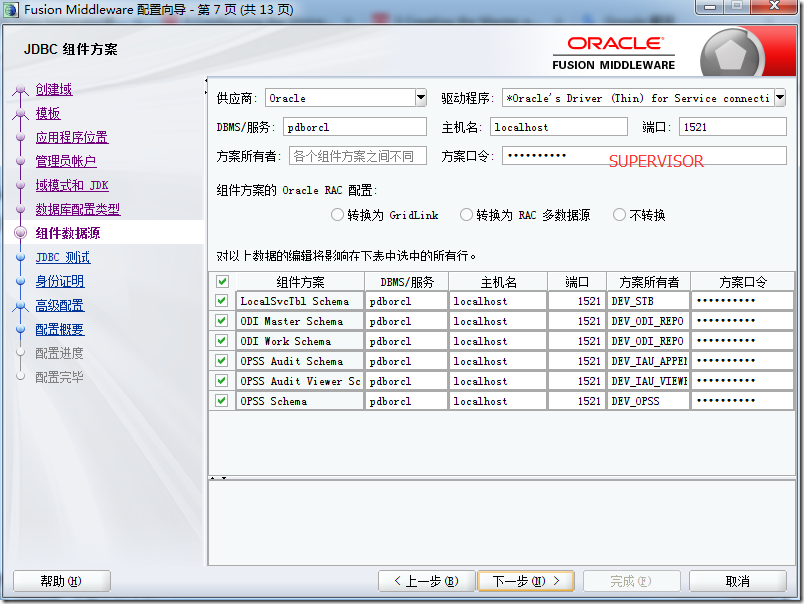804x604 pixels.
Task: Click the 方案所有者 column header
Action: pos(649,281)
